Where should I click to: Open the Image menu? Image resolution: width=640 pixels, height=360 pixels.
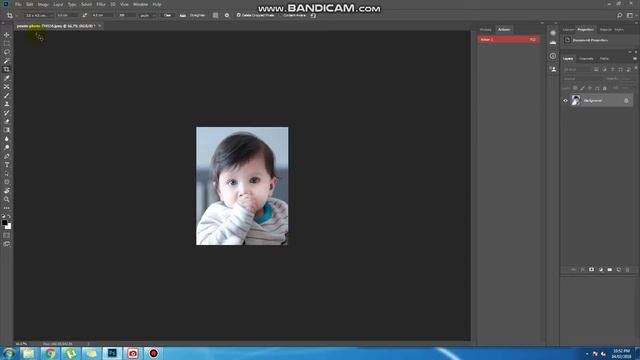point(43,4)
